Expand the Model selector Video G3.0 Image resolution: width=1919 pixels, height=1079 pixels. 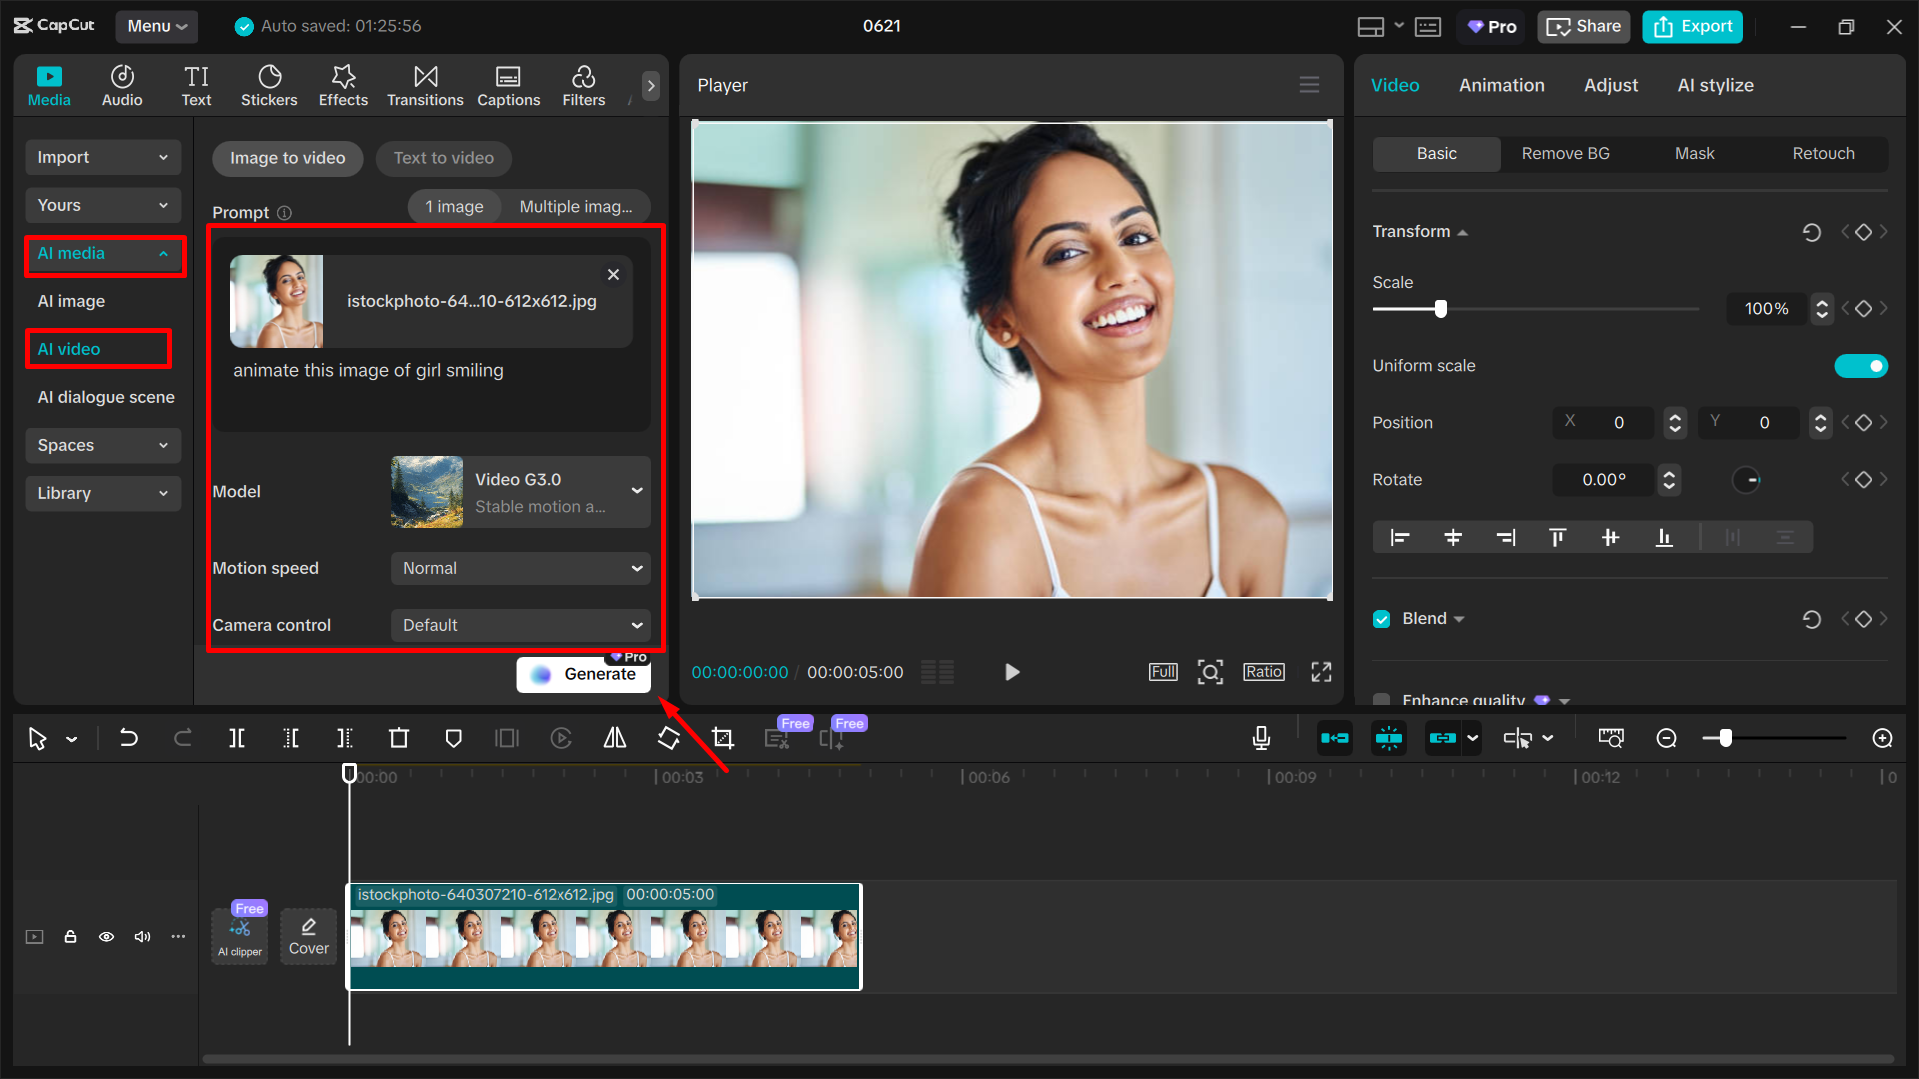click(520, 492)
